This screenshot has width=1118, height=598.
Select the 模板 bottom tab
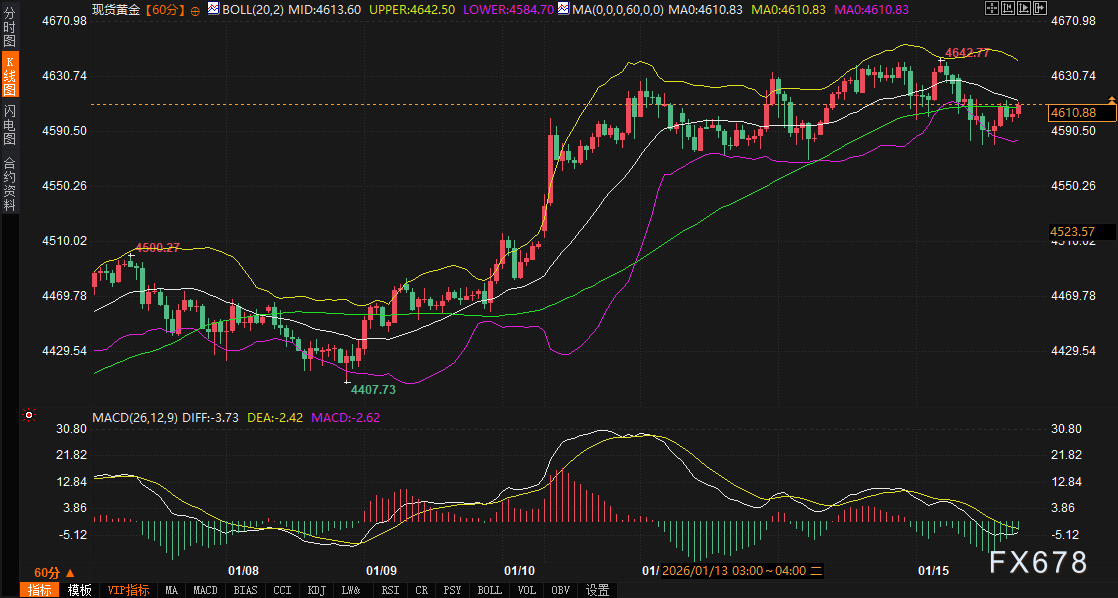(79, 590)
